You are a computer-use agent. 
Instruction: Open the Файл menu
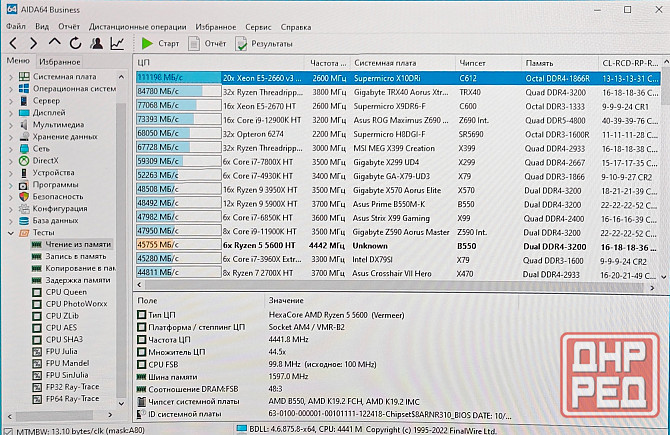point(17,25)
